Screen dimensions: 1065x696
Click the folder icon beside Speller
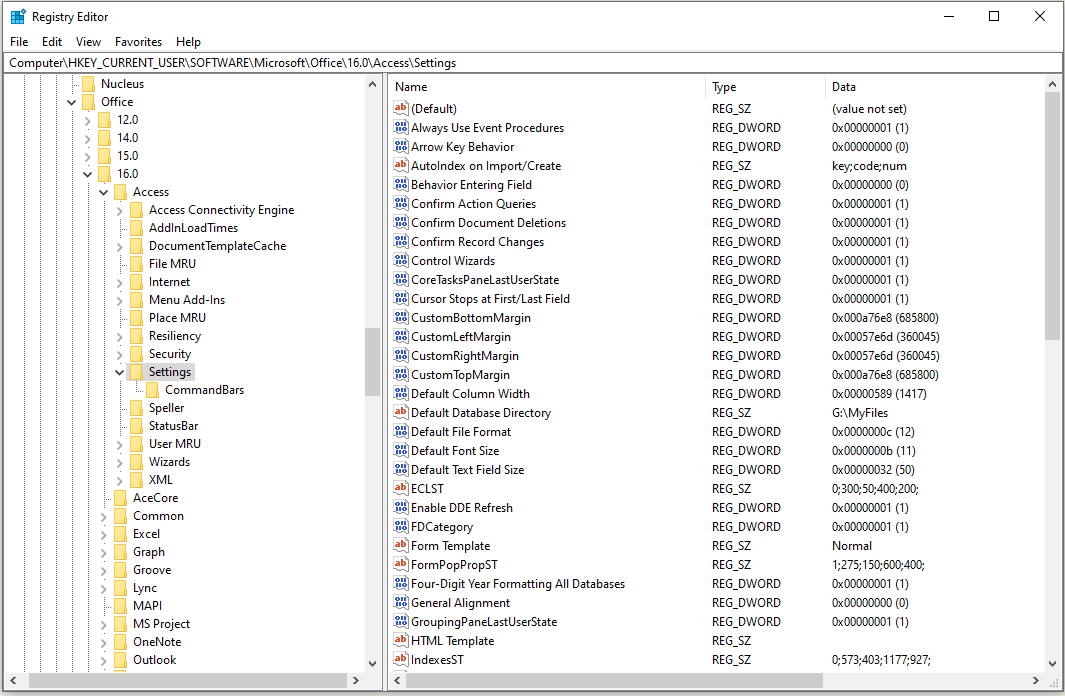pos(137,408)
